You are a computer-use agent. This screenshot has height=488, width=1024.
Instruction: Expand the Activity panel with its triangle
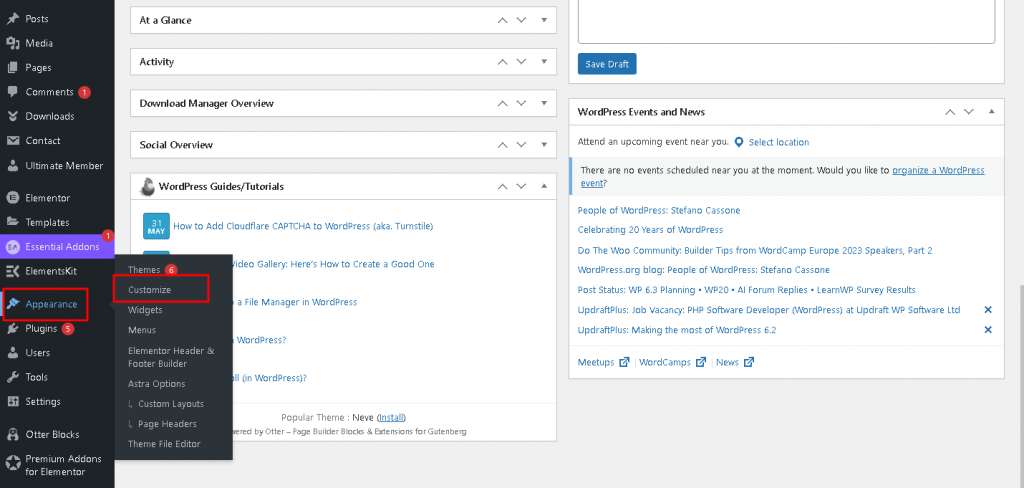[544, 62]
